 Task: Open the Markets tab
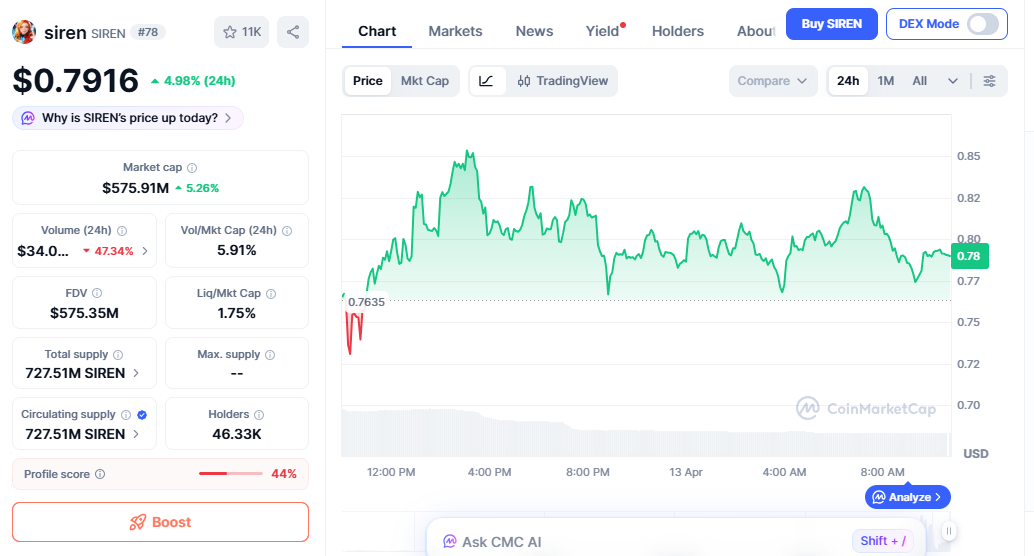[x=455, y=31]
